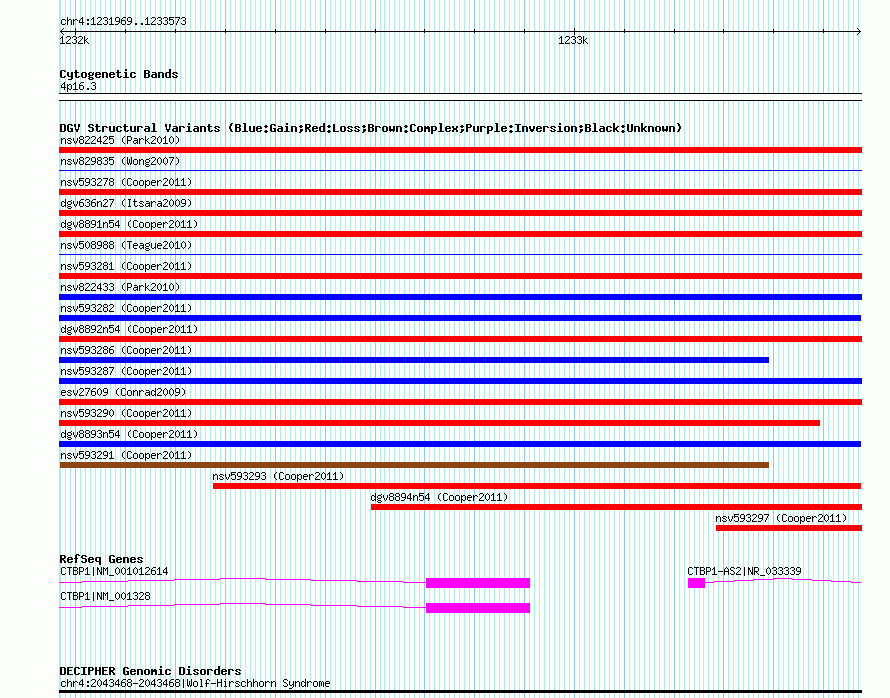Click the blue nsv822433 (Park2010) gain bar
890x698 pixels.
pos(460,297)
